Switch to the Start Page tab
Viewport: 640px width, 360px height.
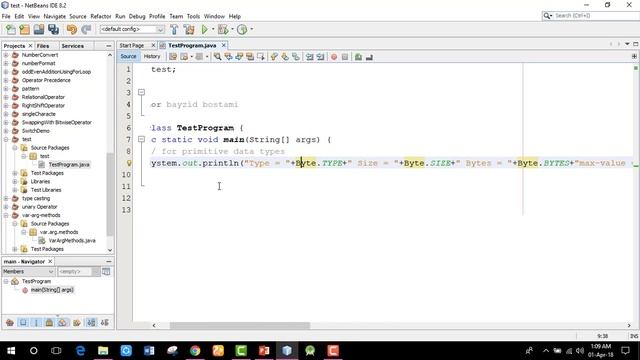point(132,45)
